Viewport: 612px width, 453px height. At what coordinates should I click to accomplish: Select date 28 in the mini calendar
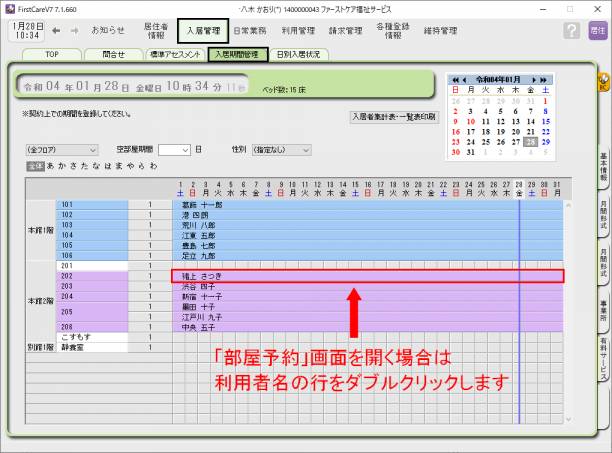[x=531, y=141]
